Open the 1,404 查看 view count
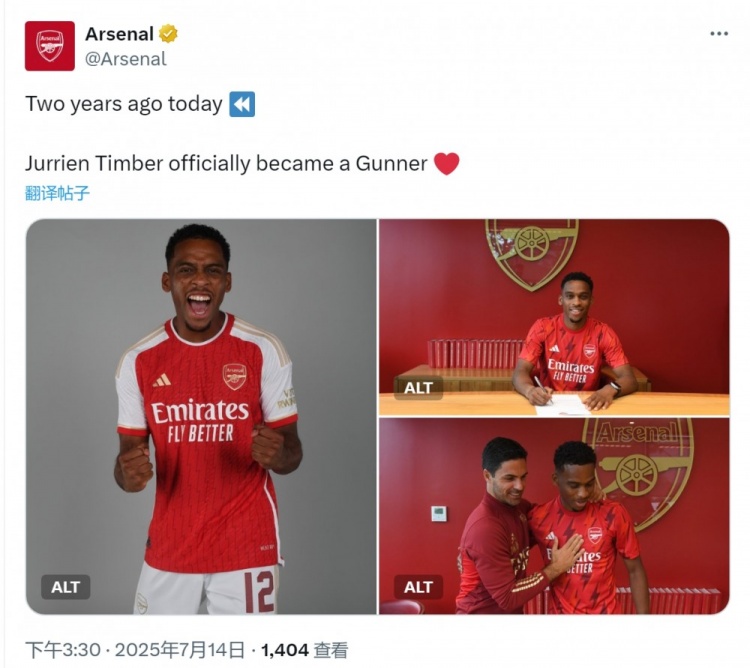This screenshot has width=750, height=668. click(304, 650)
